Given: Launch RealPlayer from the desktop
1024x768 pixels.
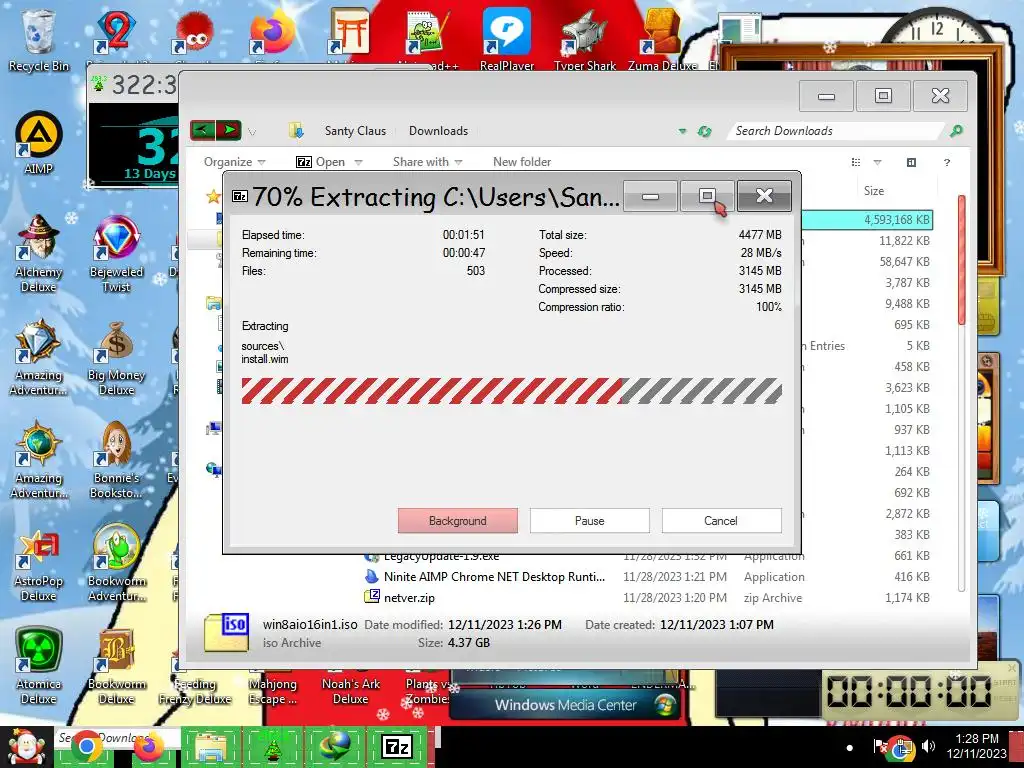Looking at the screenshot, I should (507, 38).
